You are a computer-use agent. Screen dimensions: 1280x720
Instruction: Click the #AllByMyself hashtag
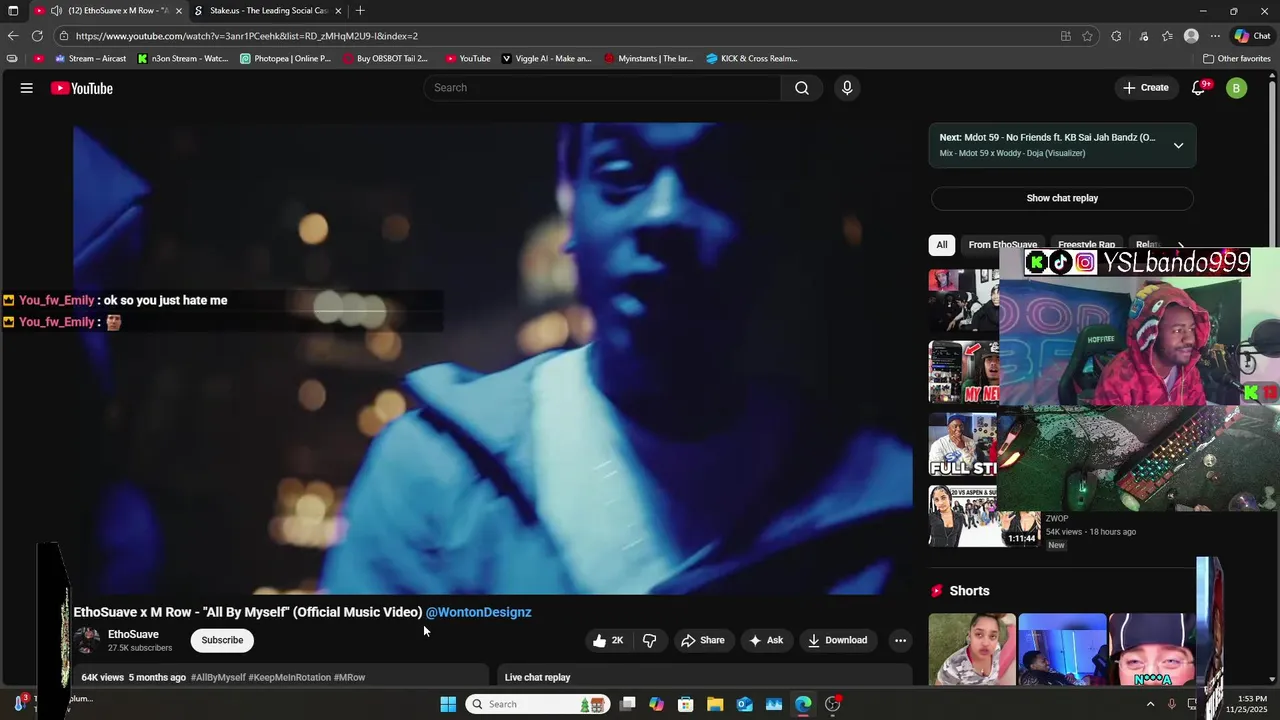[218, 677]
